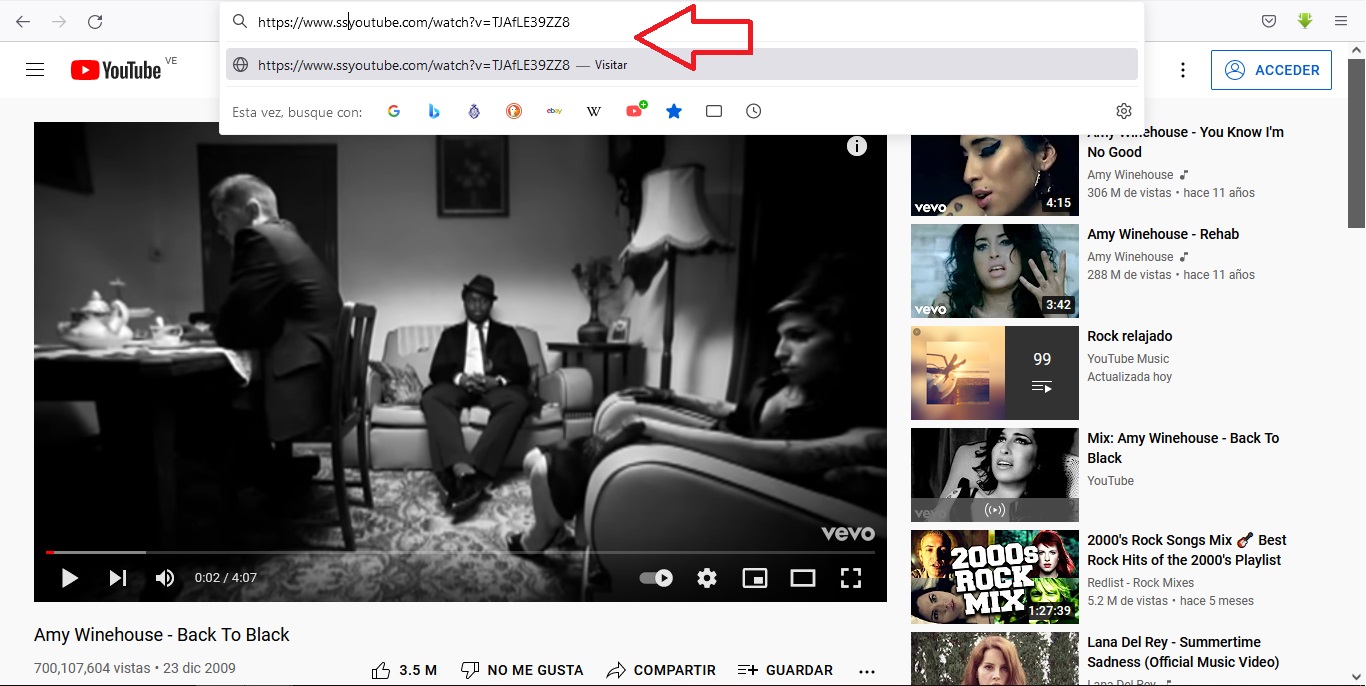Click the green download extension icon
Image resolution: width=1366 pixels, height=686 pixels.
(x=1304, y=21)
